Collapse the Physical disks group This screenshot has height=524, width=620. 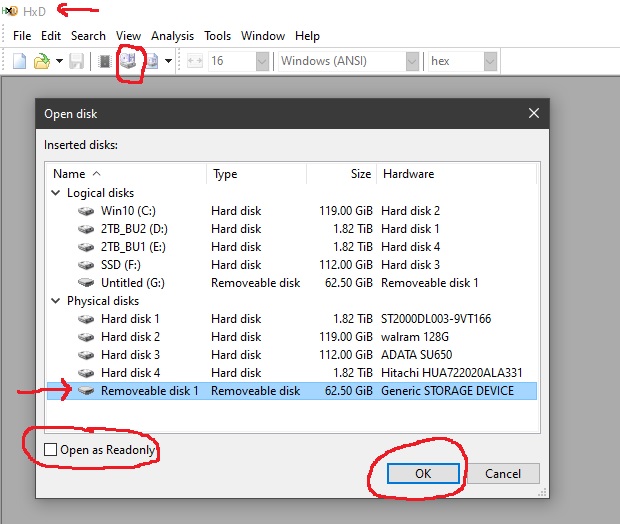coord(56,301)
